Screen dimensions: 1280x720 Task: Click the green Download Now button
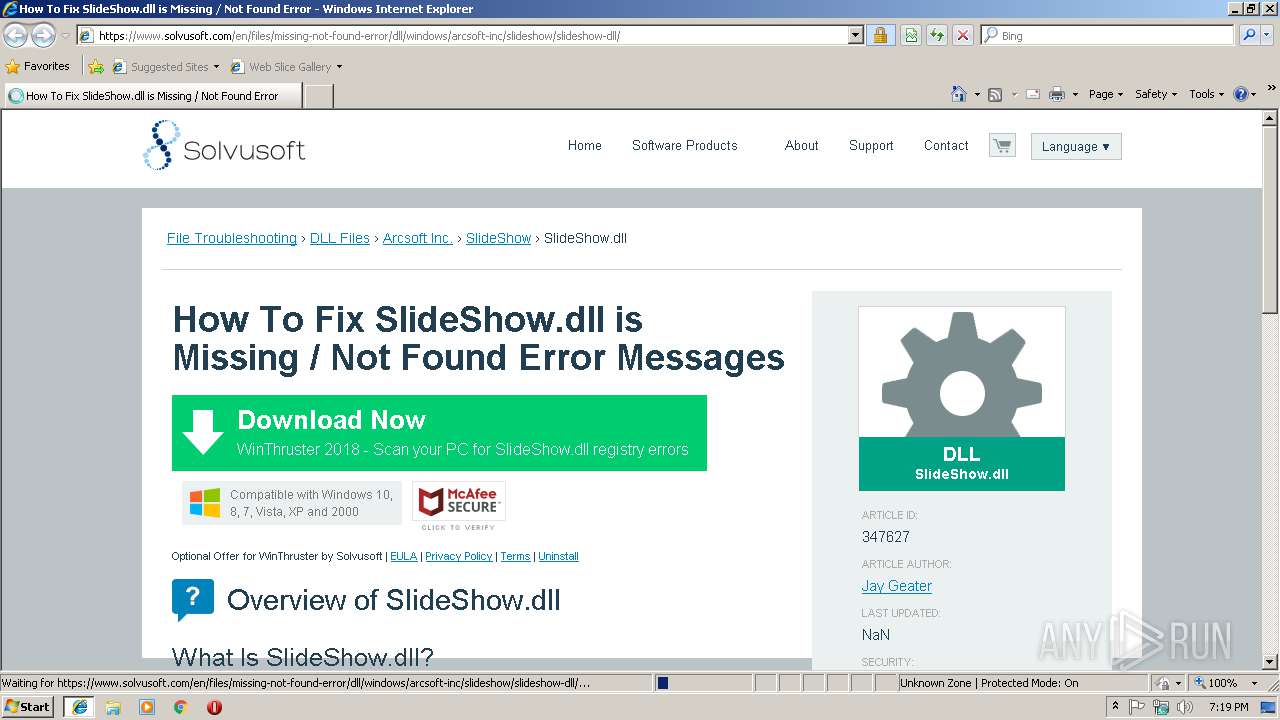tap(439, 433)
